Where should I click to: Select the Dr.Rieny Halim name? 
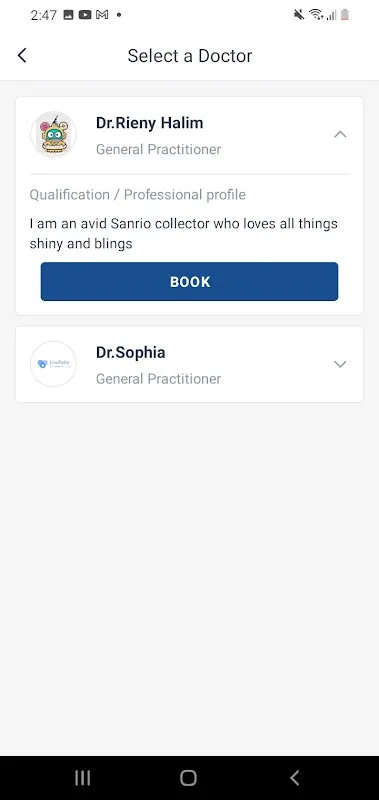click(x=149, y=123)
